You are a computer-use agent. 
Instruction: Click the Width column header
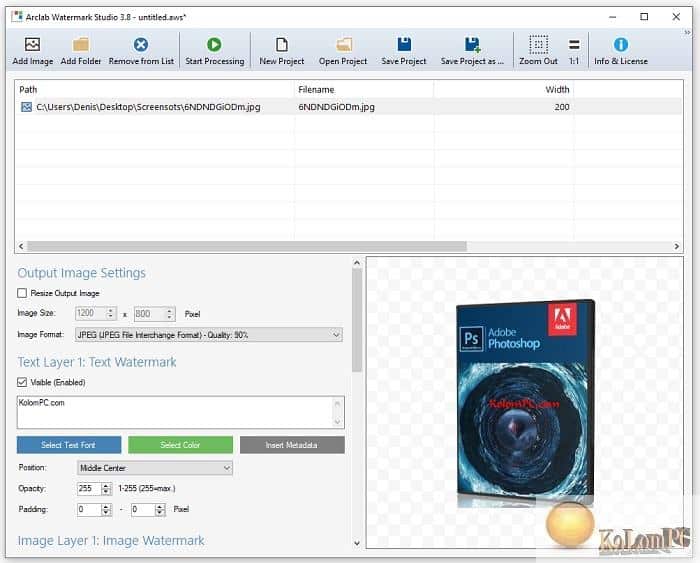[557, 90]
